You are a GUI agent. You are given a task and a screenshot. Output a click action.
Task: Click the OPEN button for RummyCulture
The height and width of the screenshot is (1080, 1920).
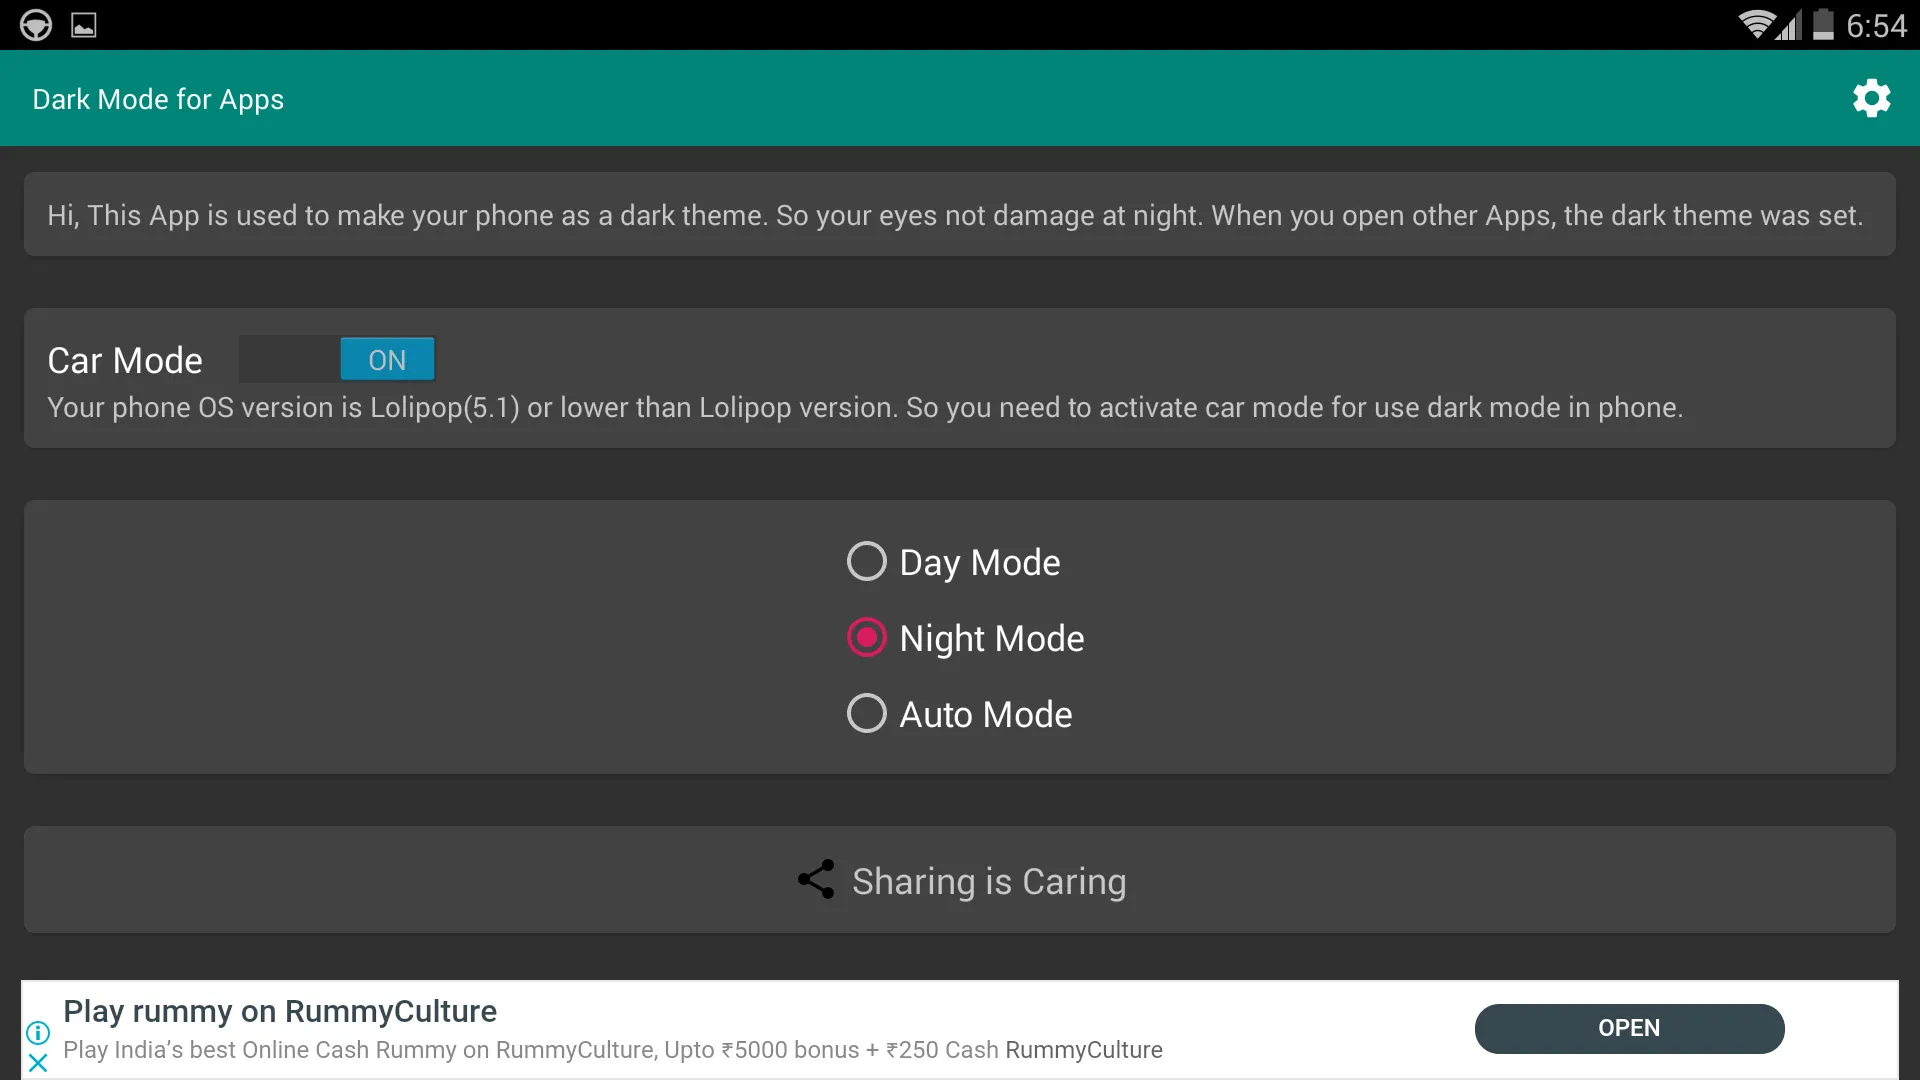click(x=1629, y=1027)
